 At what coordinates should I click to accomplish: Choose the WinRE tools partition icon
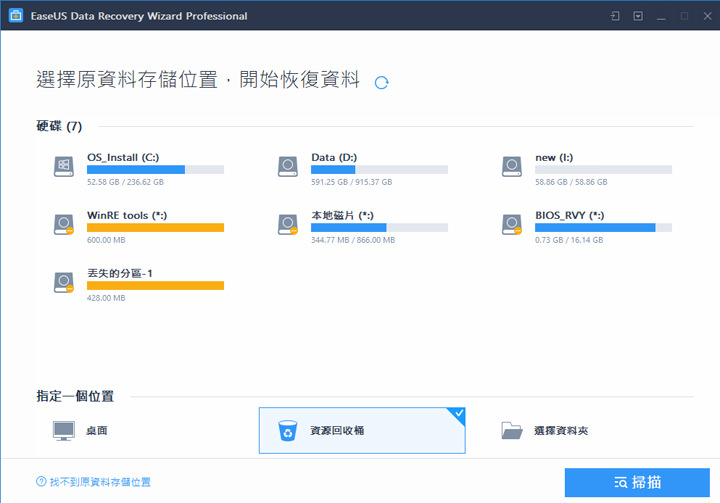pyautogui.click(x=64, y=223)
